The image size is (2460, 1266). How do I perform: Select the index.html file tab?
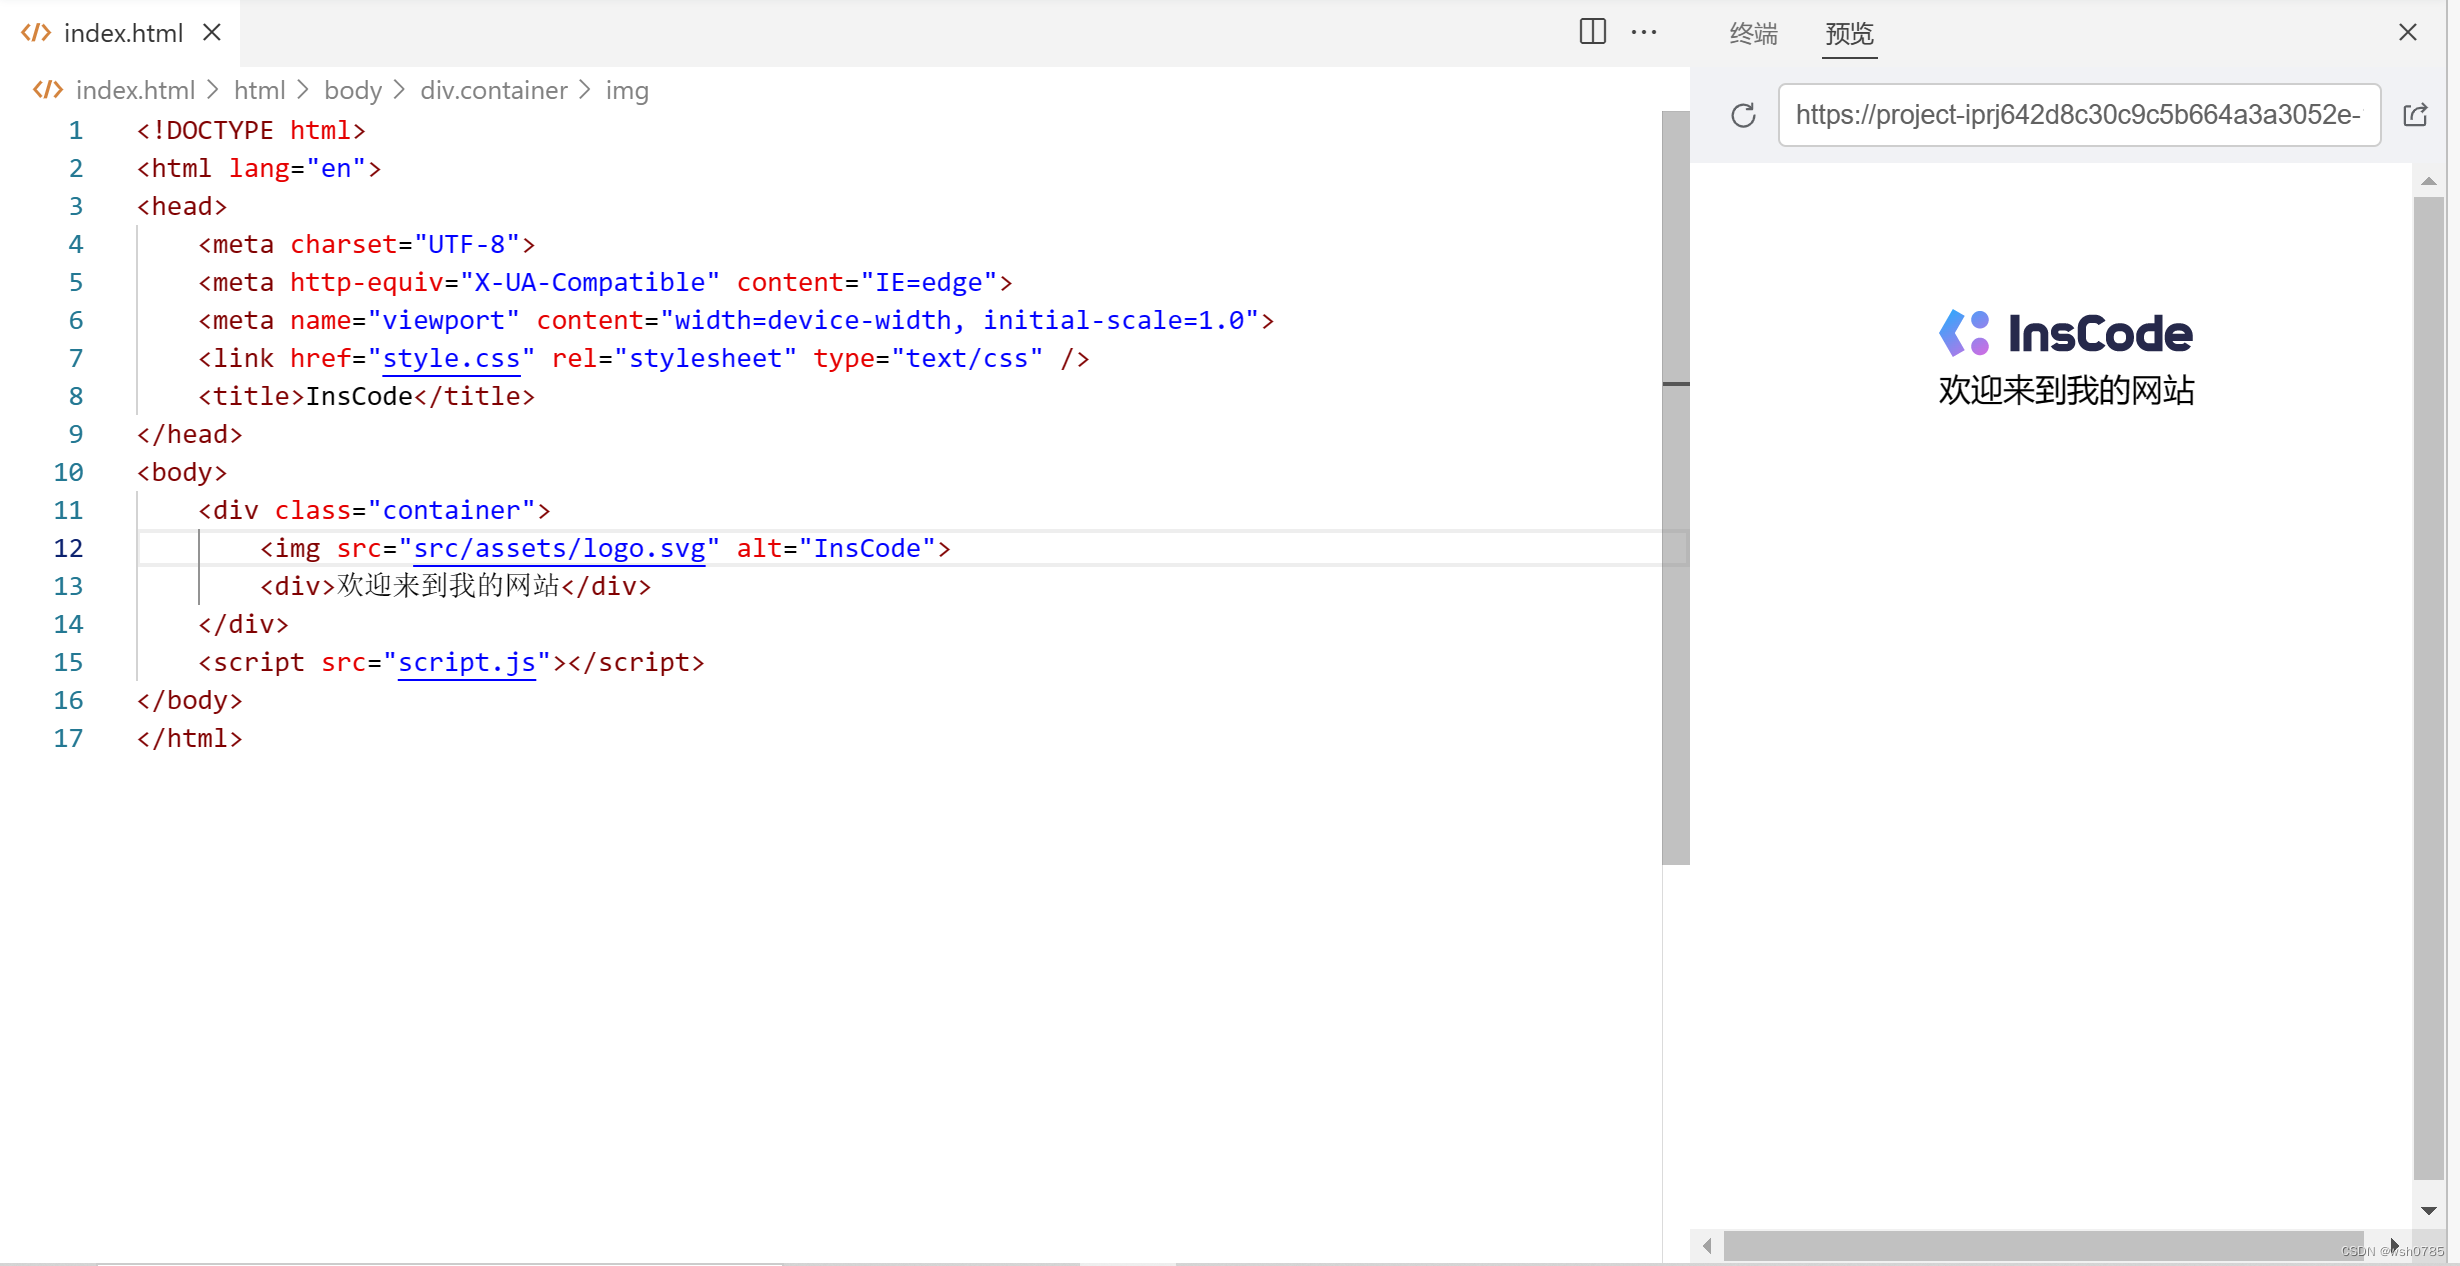click(x=121, y=33)
